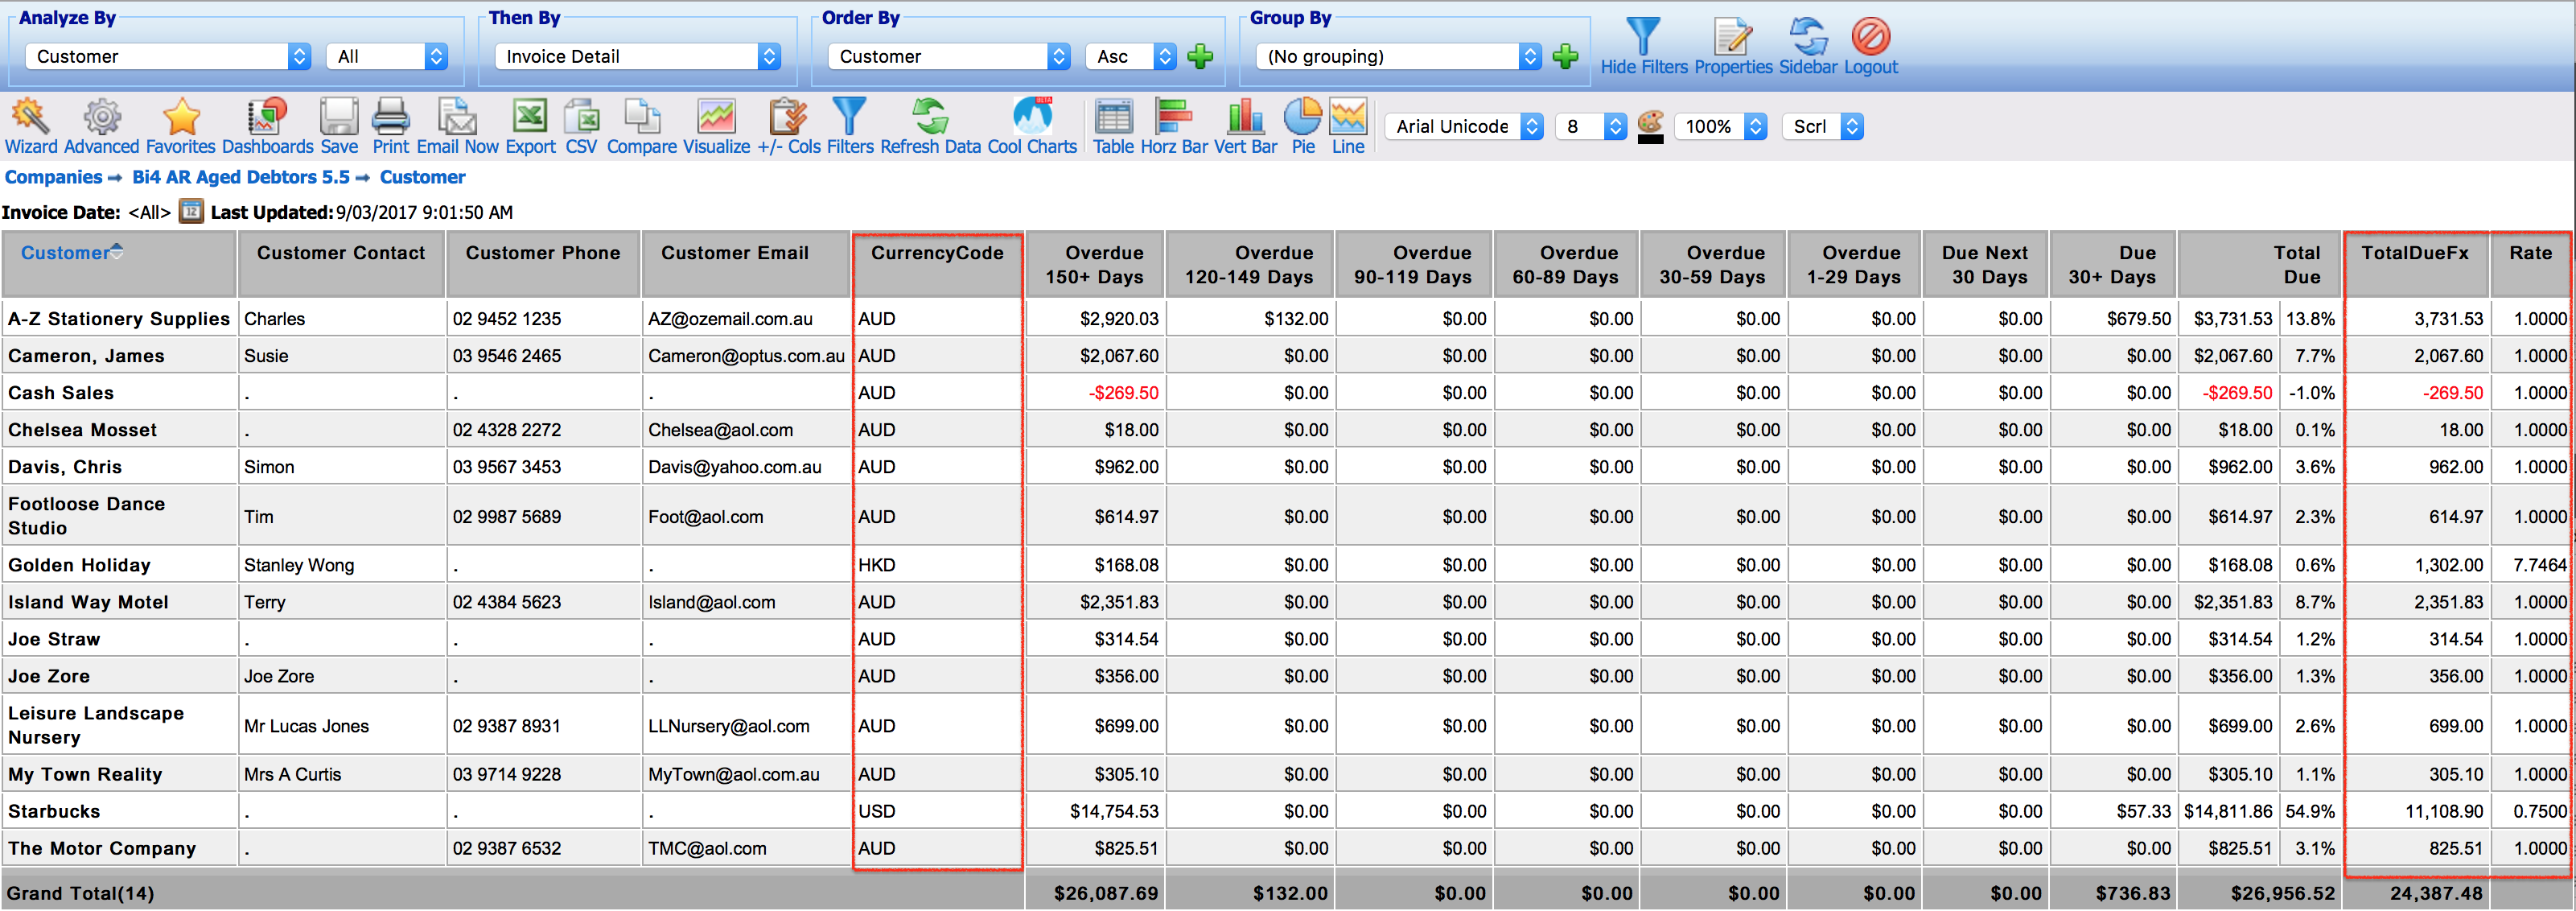Add another Order By level plus icon
Viewport: 2576px width, 911px height.
pyautogui.click(x=1200, y=57)
